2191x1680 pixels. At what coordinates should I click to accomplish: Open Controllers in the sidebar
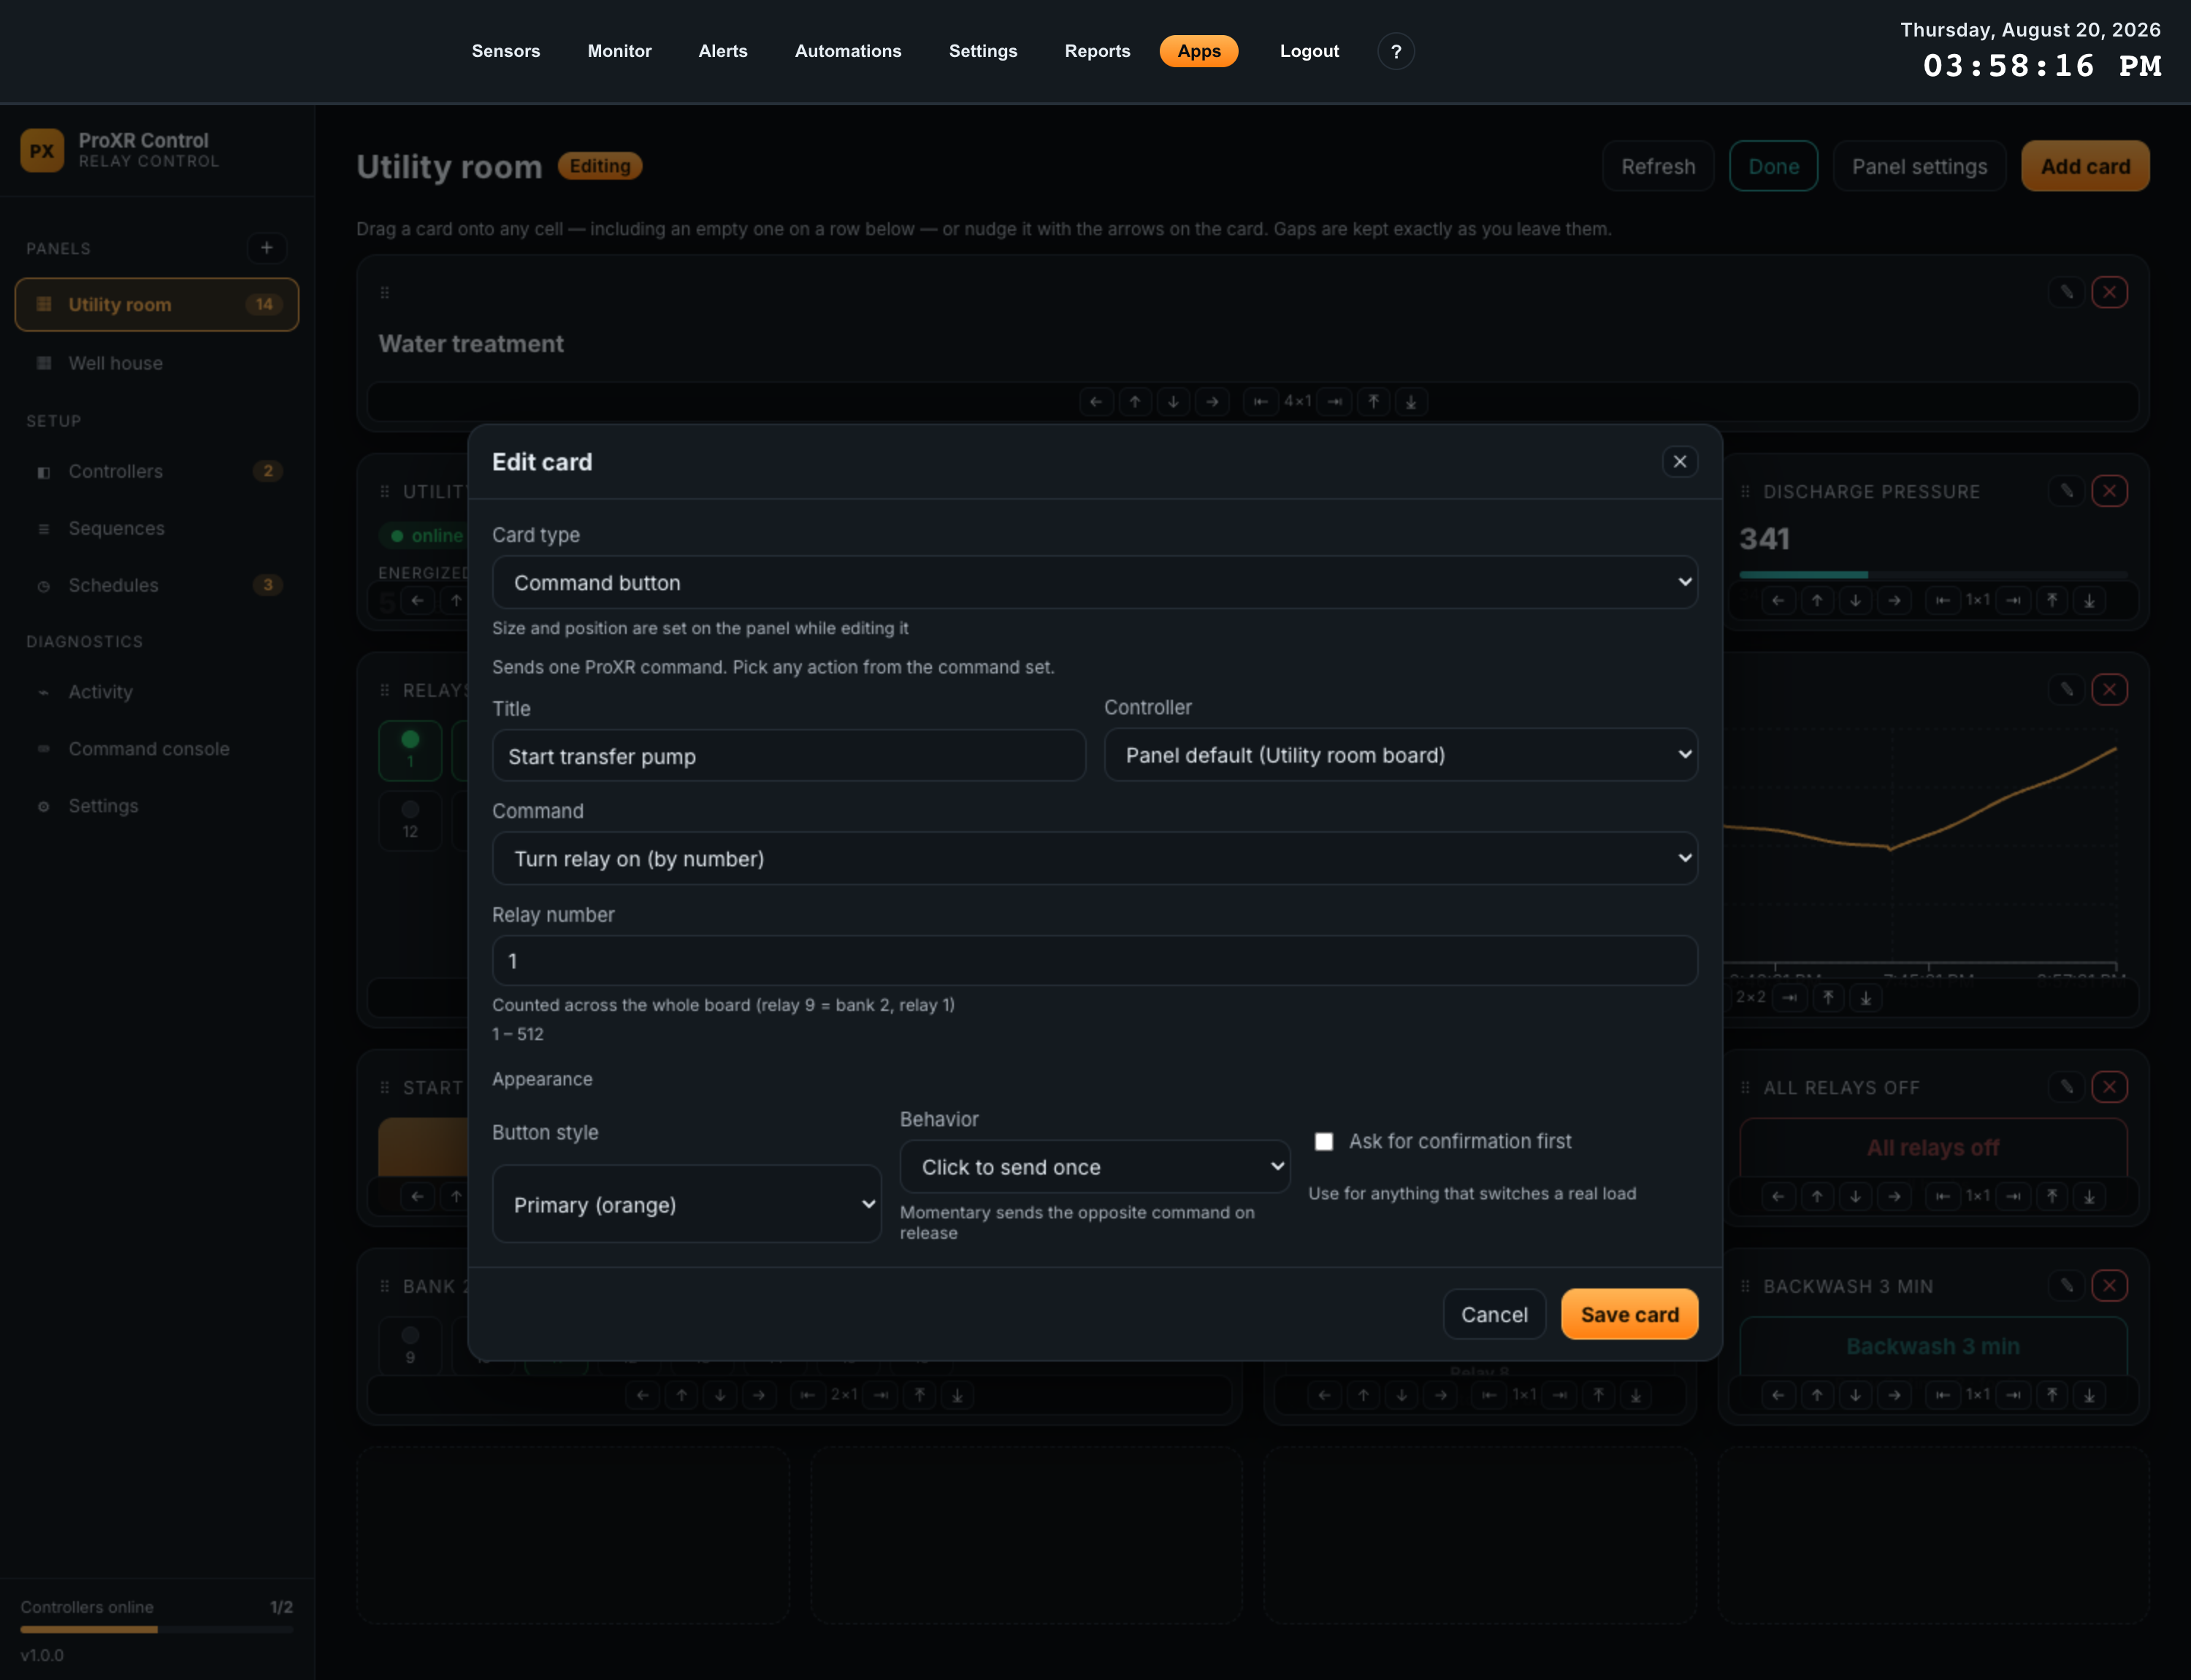point(157,471)
